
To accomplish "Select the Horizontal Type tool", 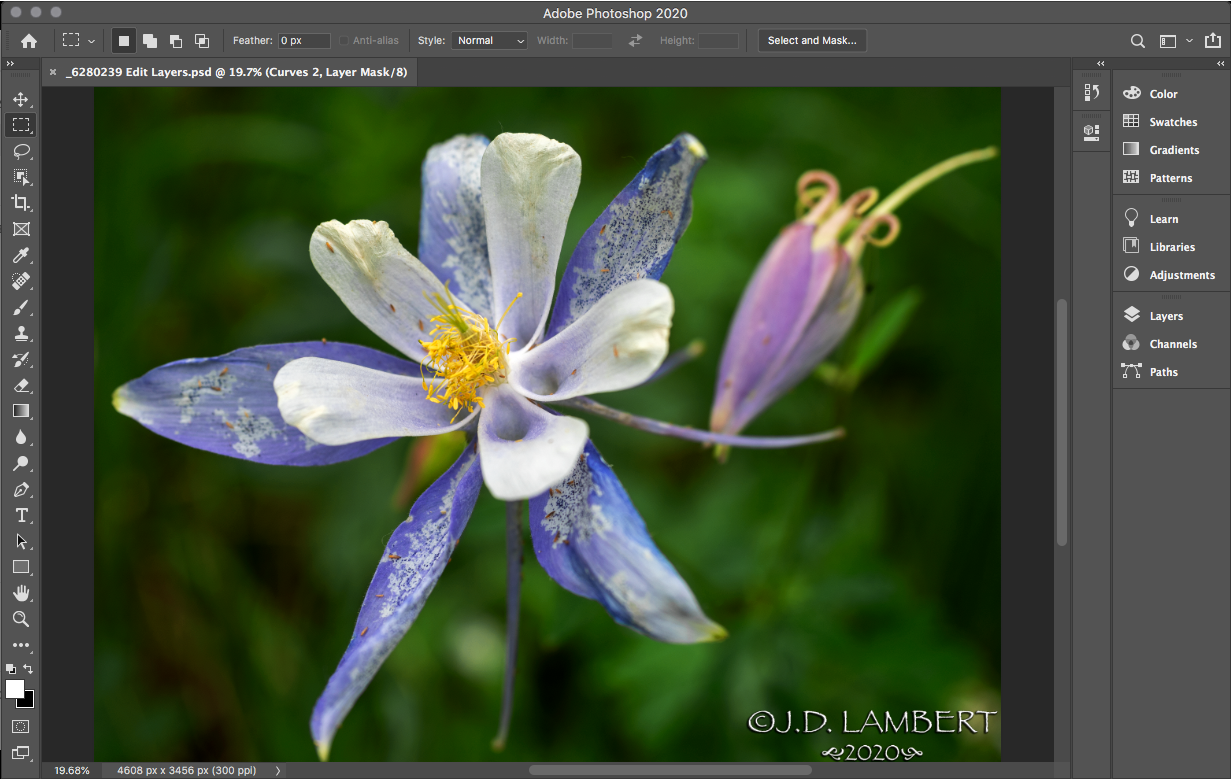I will click(22, 515).
